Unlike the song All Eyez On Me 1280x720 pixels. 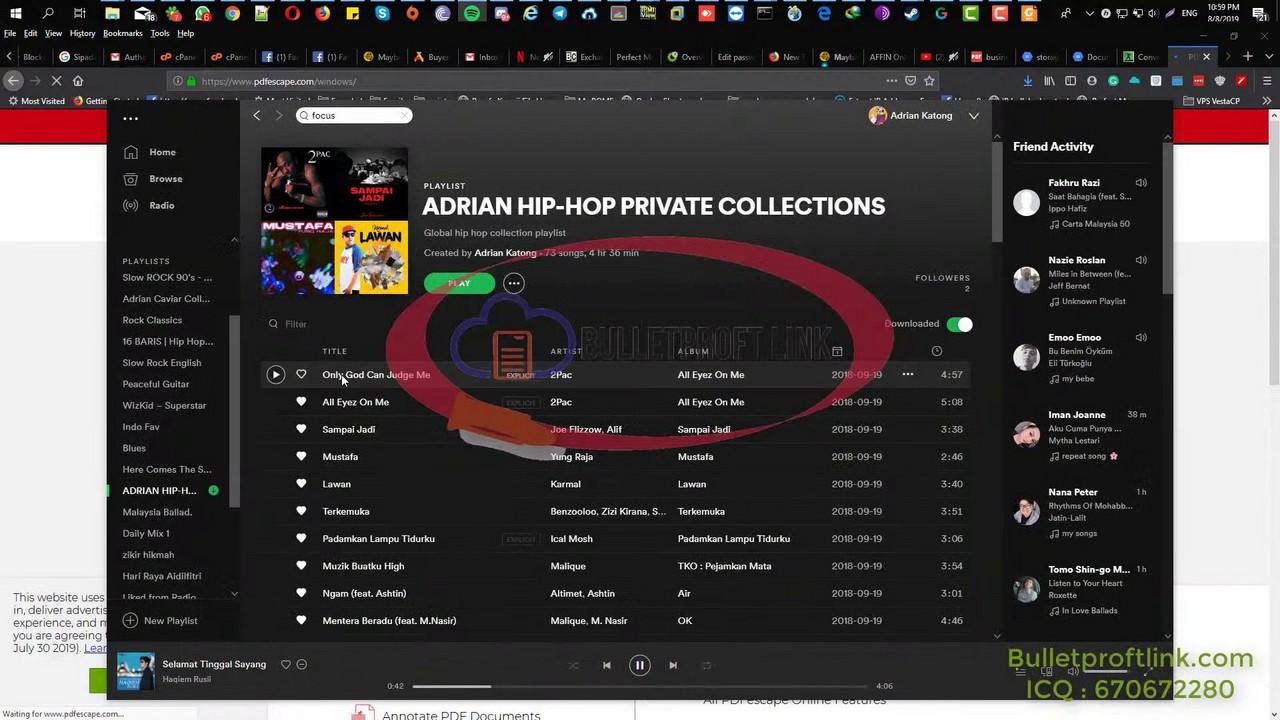pyautogui.click(x=301, y=402)
